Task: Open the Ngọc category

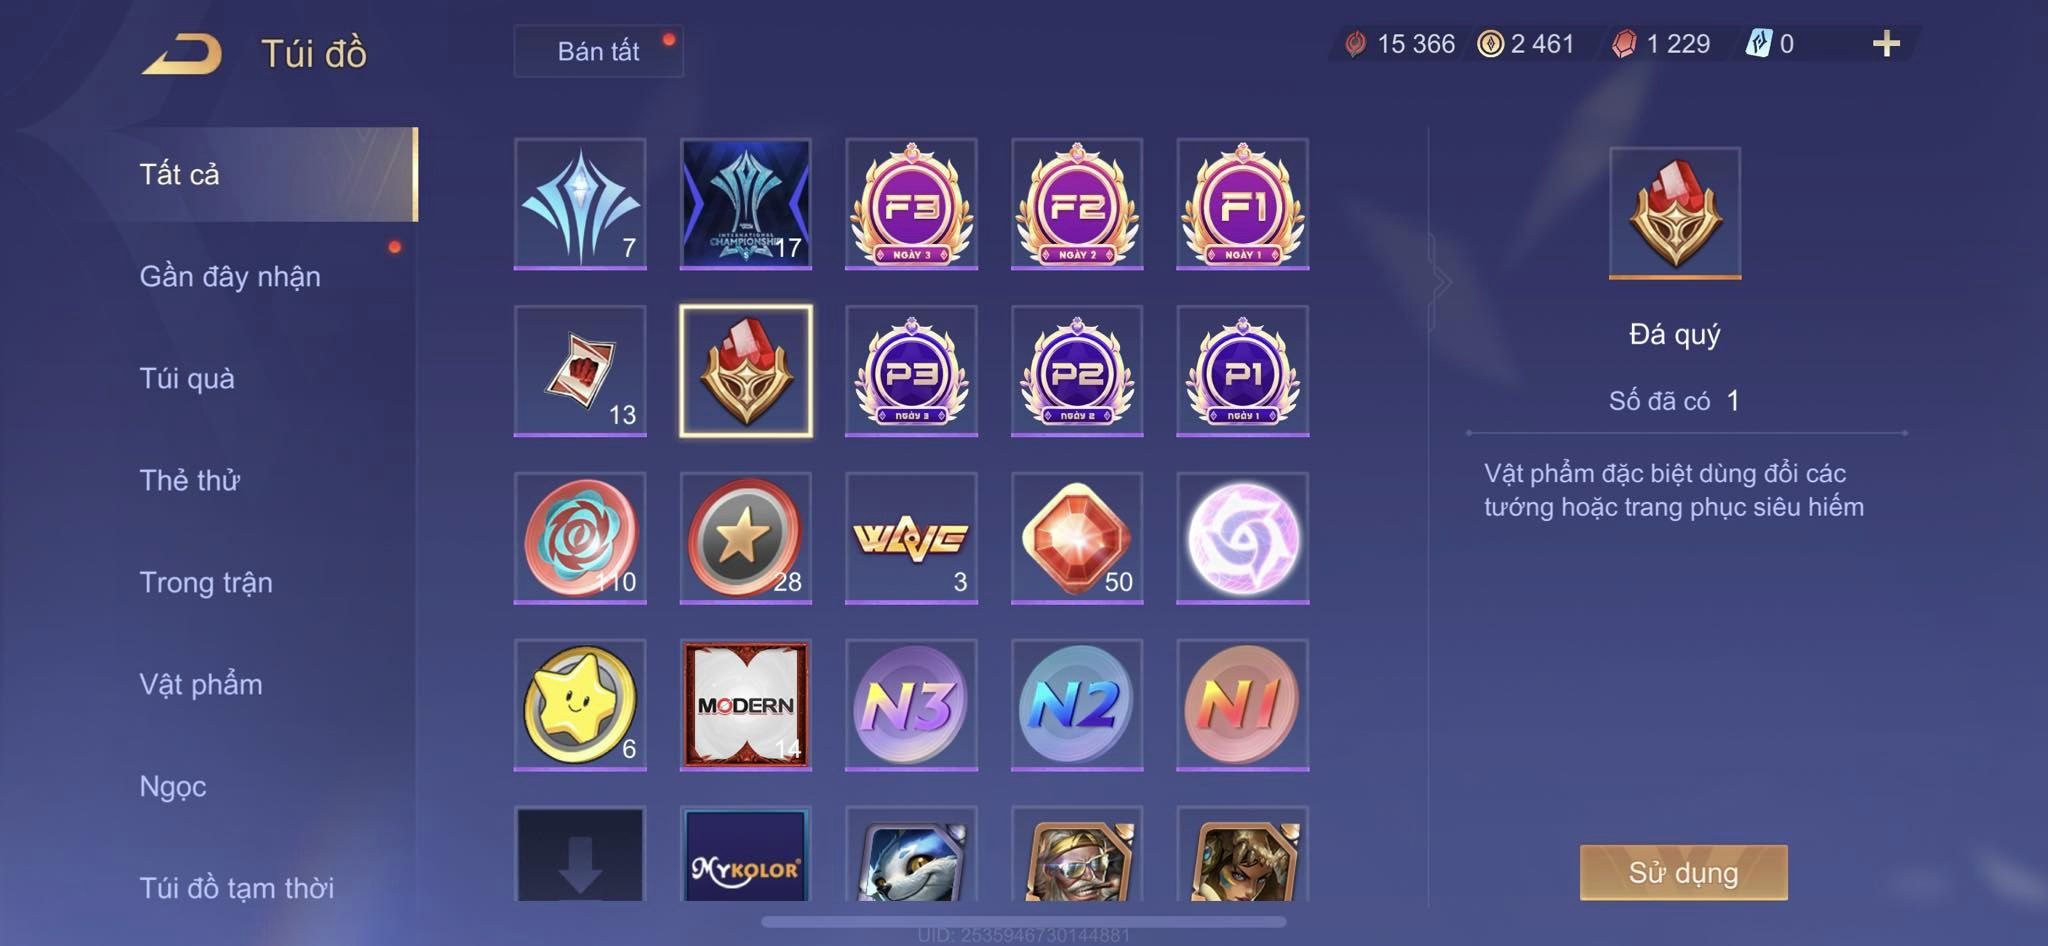Action: pos(173,786)
